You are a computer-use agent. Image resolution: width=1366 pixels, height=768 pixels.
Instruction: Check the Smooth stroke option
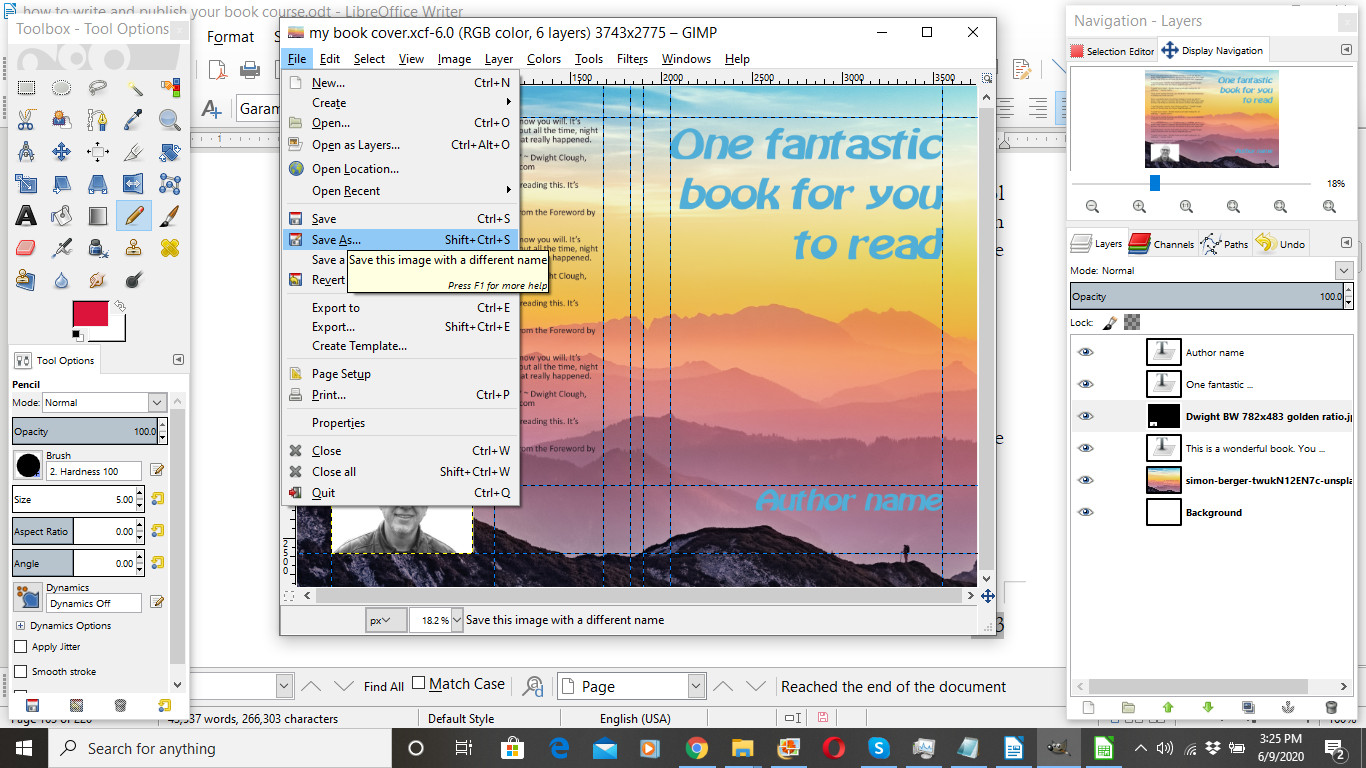tap(21, 671)
